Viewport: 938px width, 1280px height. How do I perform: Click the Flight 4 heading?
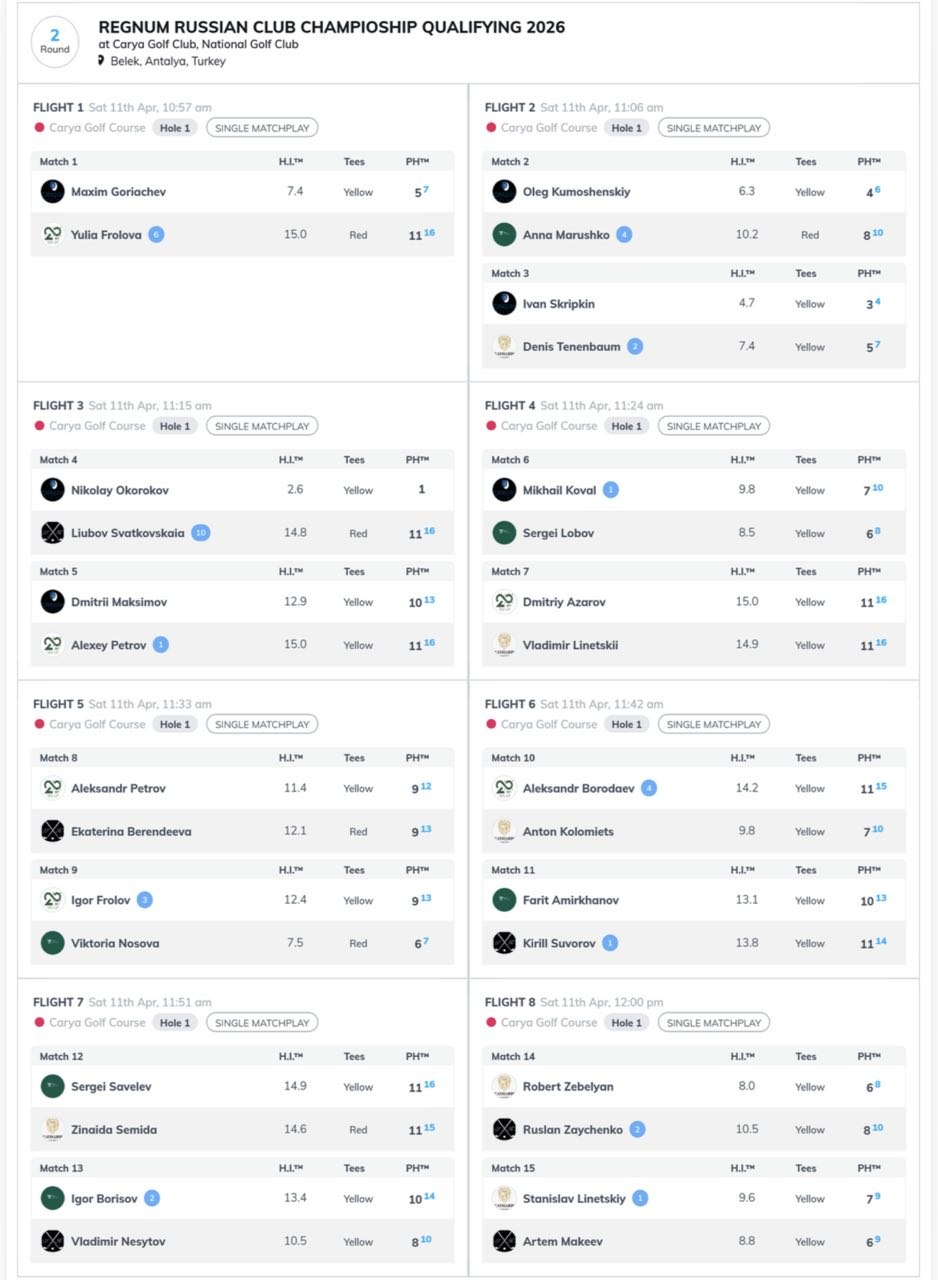(510, 406)
